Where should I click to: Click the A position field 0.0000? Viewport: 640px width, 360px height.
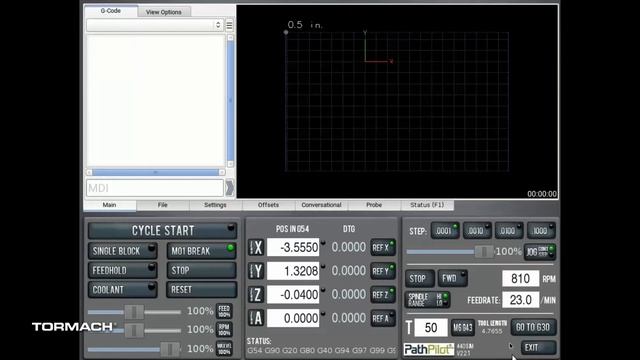(293, 318)
